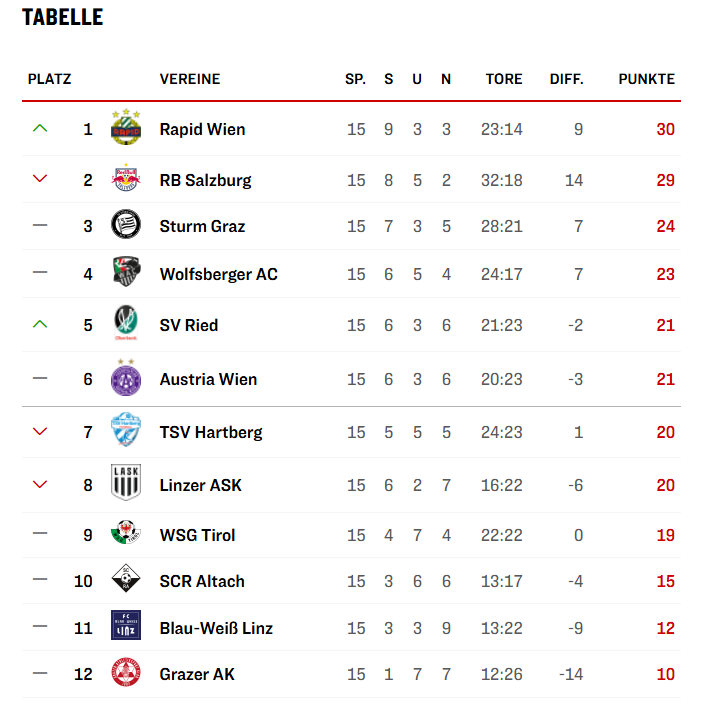Click the Wolfsberger AC club logo
Screen dimensions: 722x727
124,274
